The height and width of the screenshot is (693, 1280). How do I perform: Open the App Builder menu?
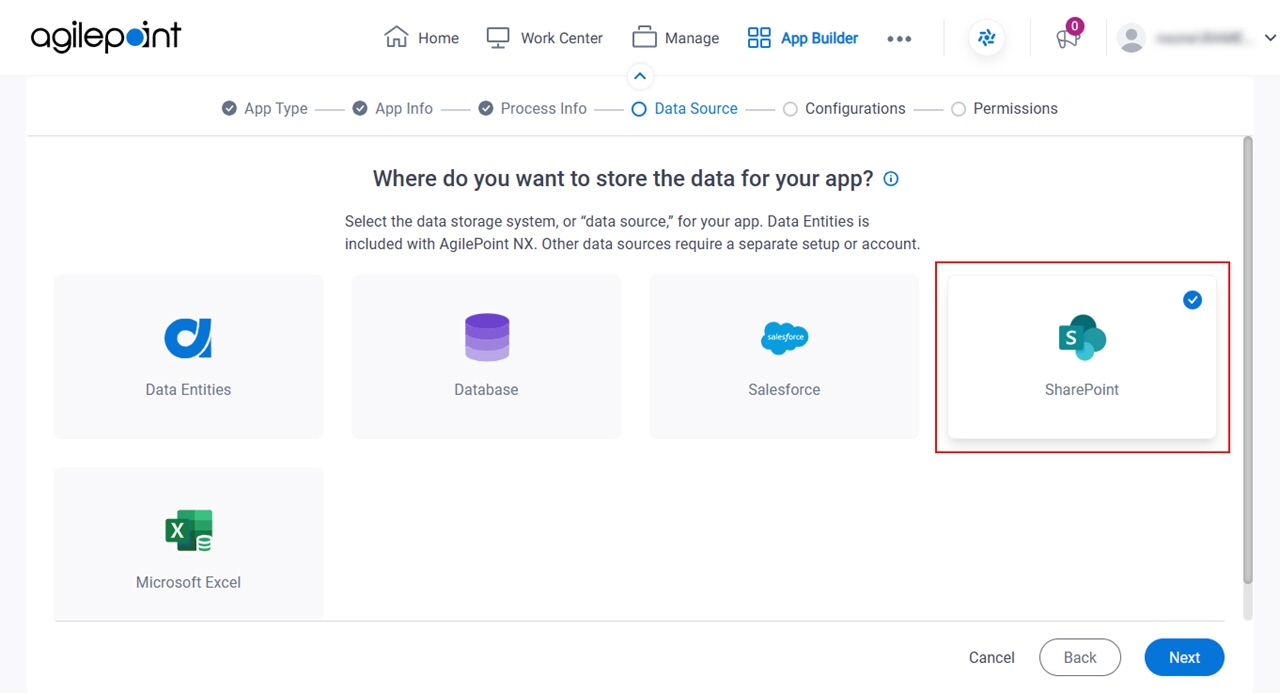(x=803, y=38)
